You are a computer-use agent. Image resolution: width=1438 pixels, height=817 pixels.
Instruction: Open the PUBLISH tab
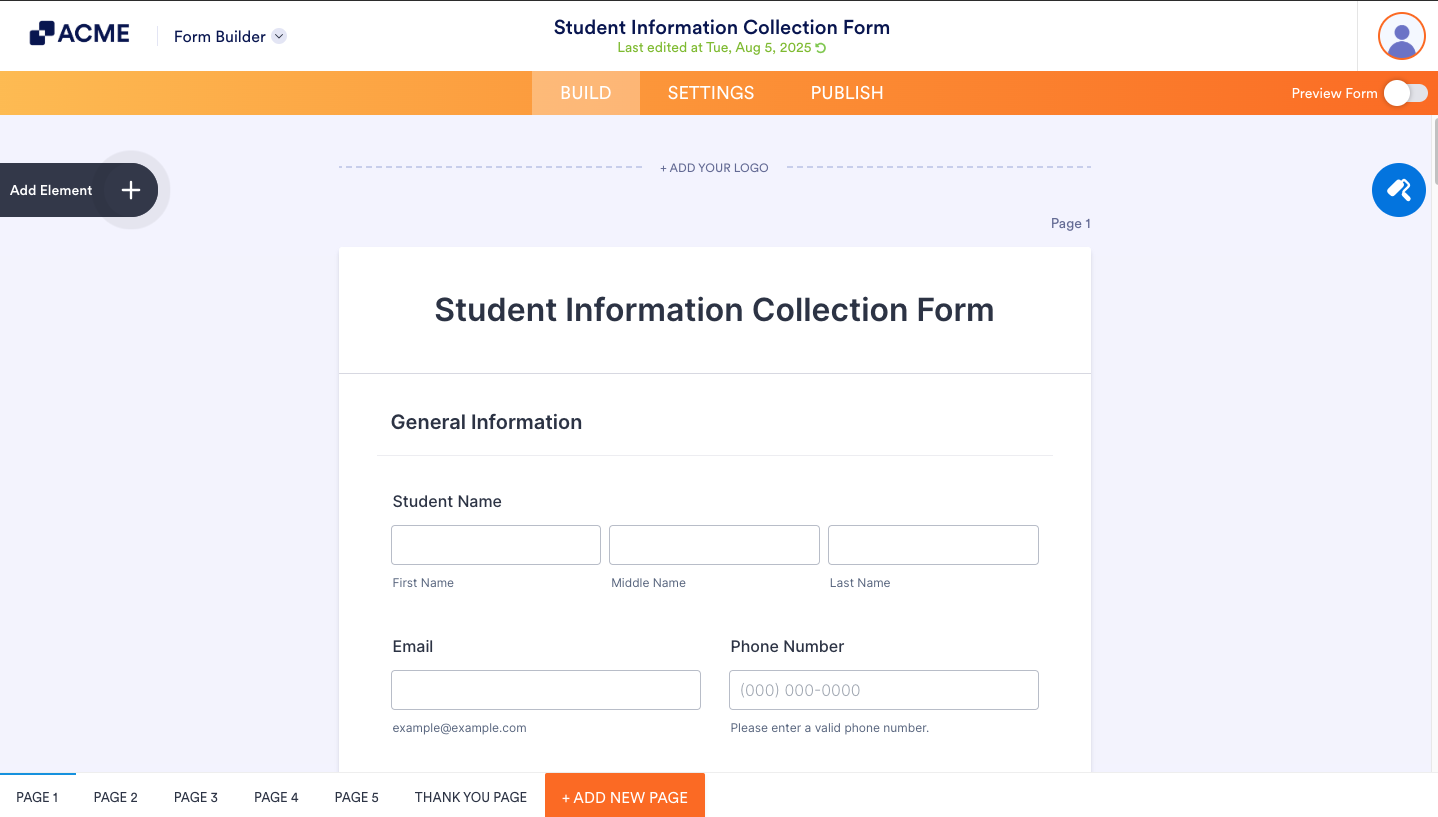(846, 92)
